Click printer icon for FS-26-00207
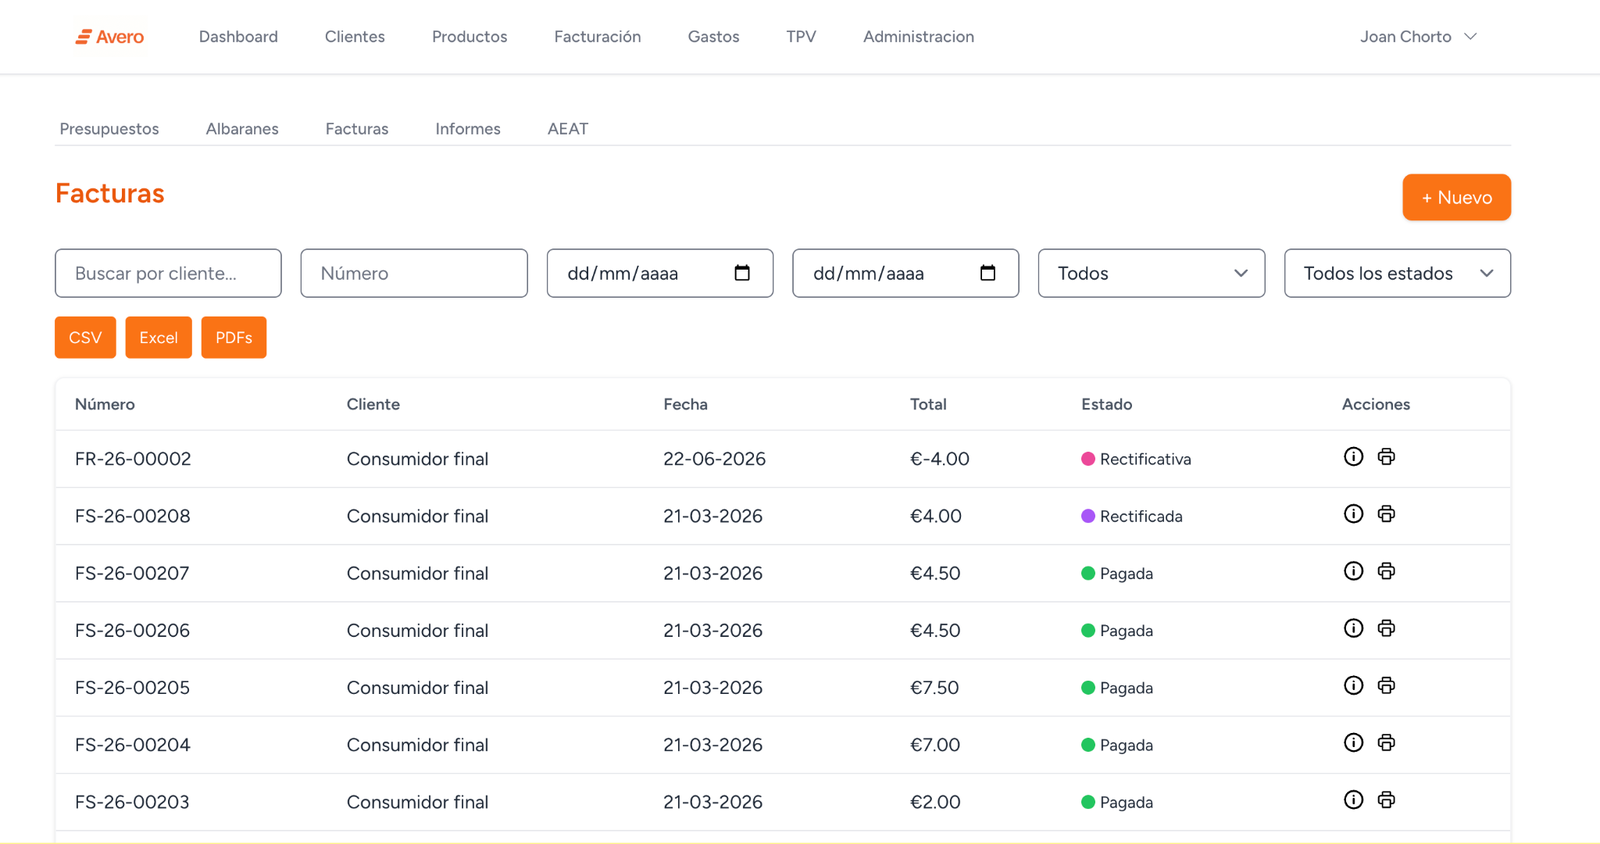This screenshot has width=1600, height=844. coord(1386,571)
